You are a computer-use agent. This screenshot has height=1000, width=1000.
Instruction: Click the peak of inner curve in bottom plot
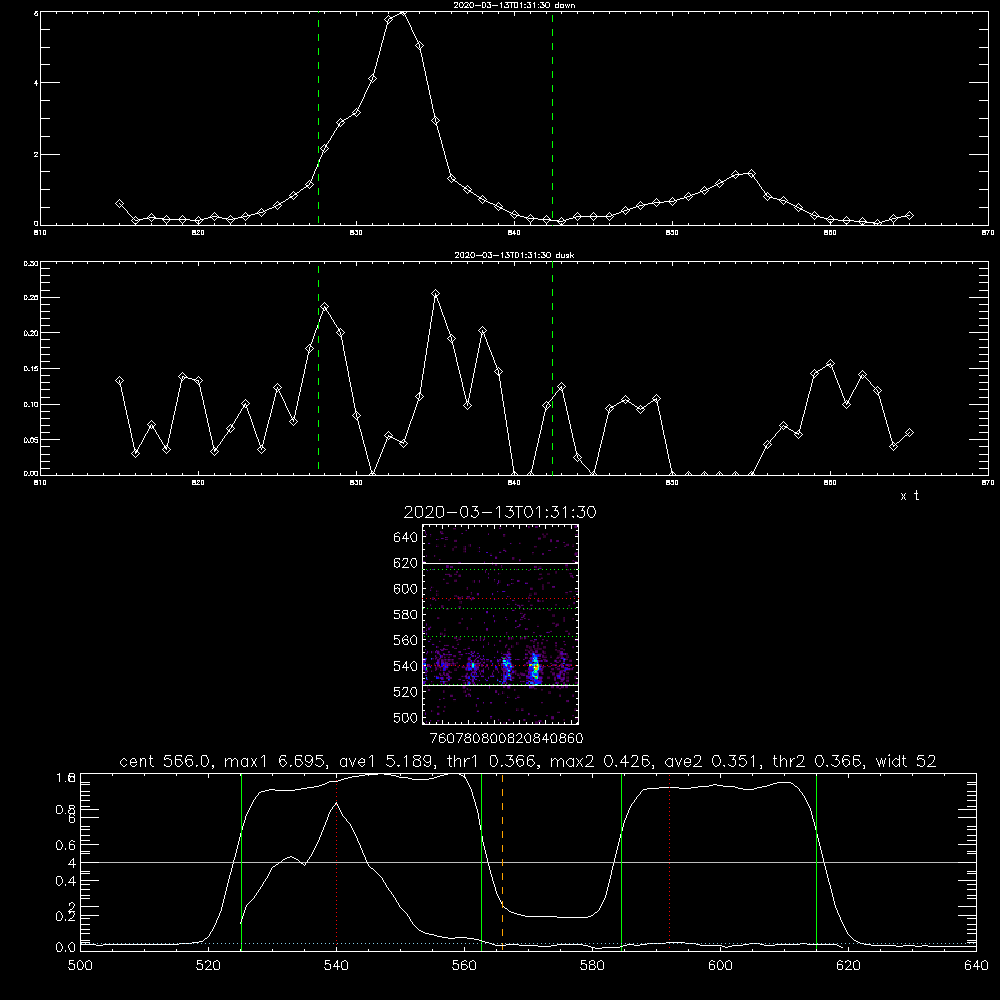(336, 803)
